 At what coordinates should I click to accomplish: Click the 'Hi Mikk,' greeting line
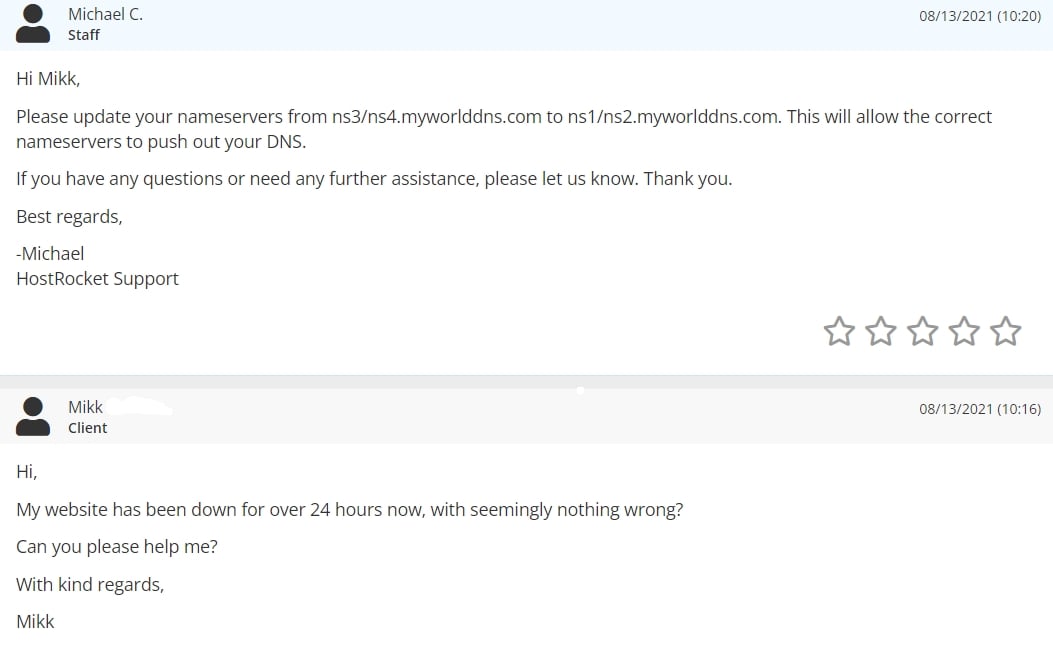point(48,79)
